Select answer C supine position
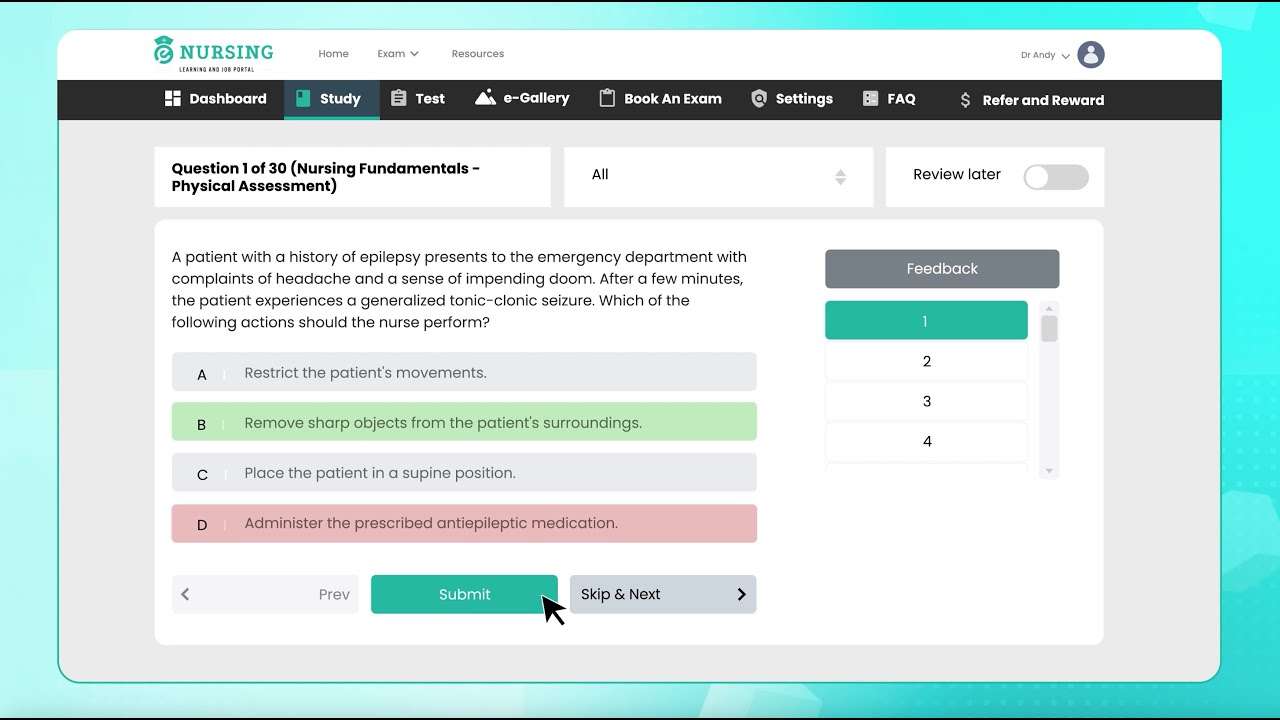 click(x=464, y=472)
